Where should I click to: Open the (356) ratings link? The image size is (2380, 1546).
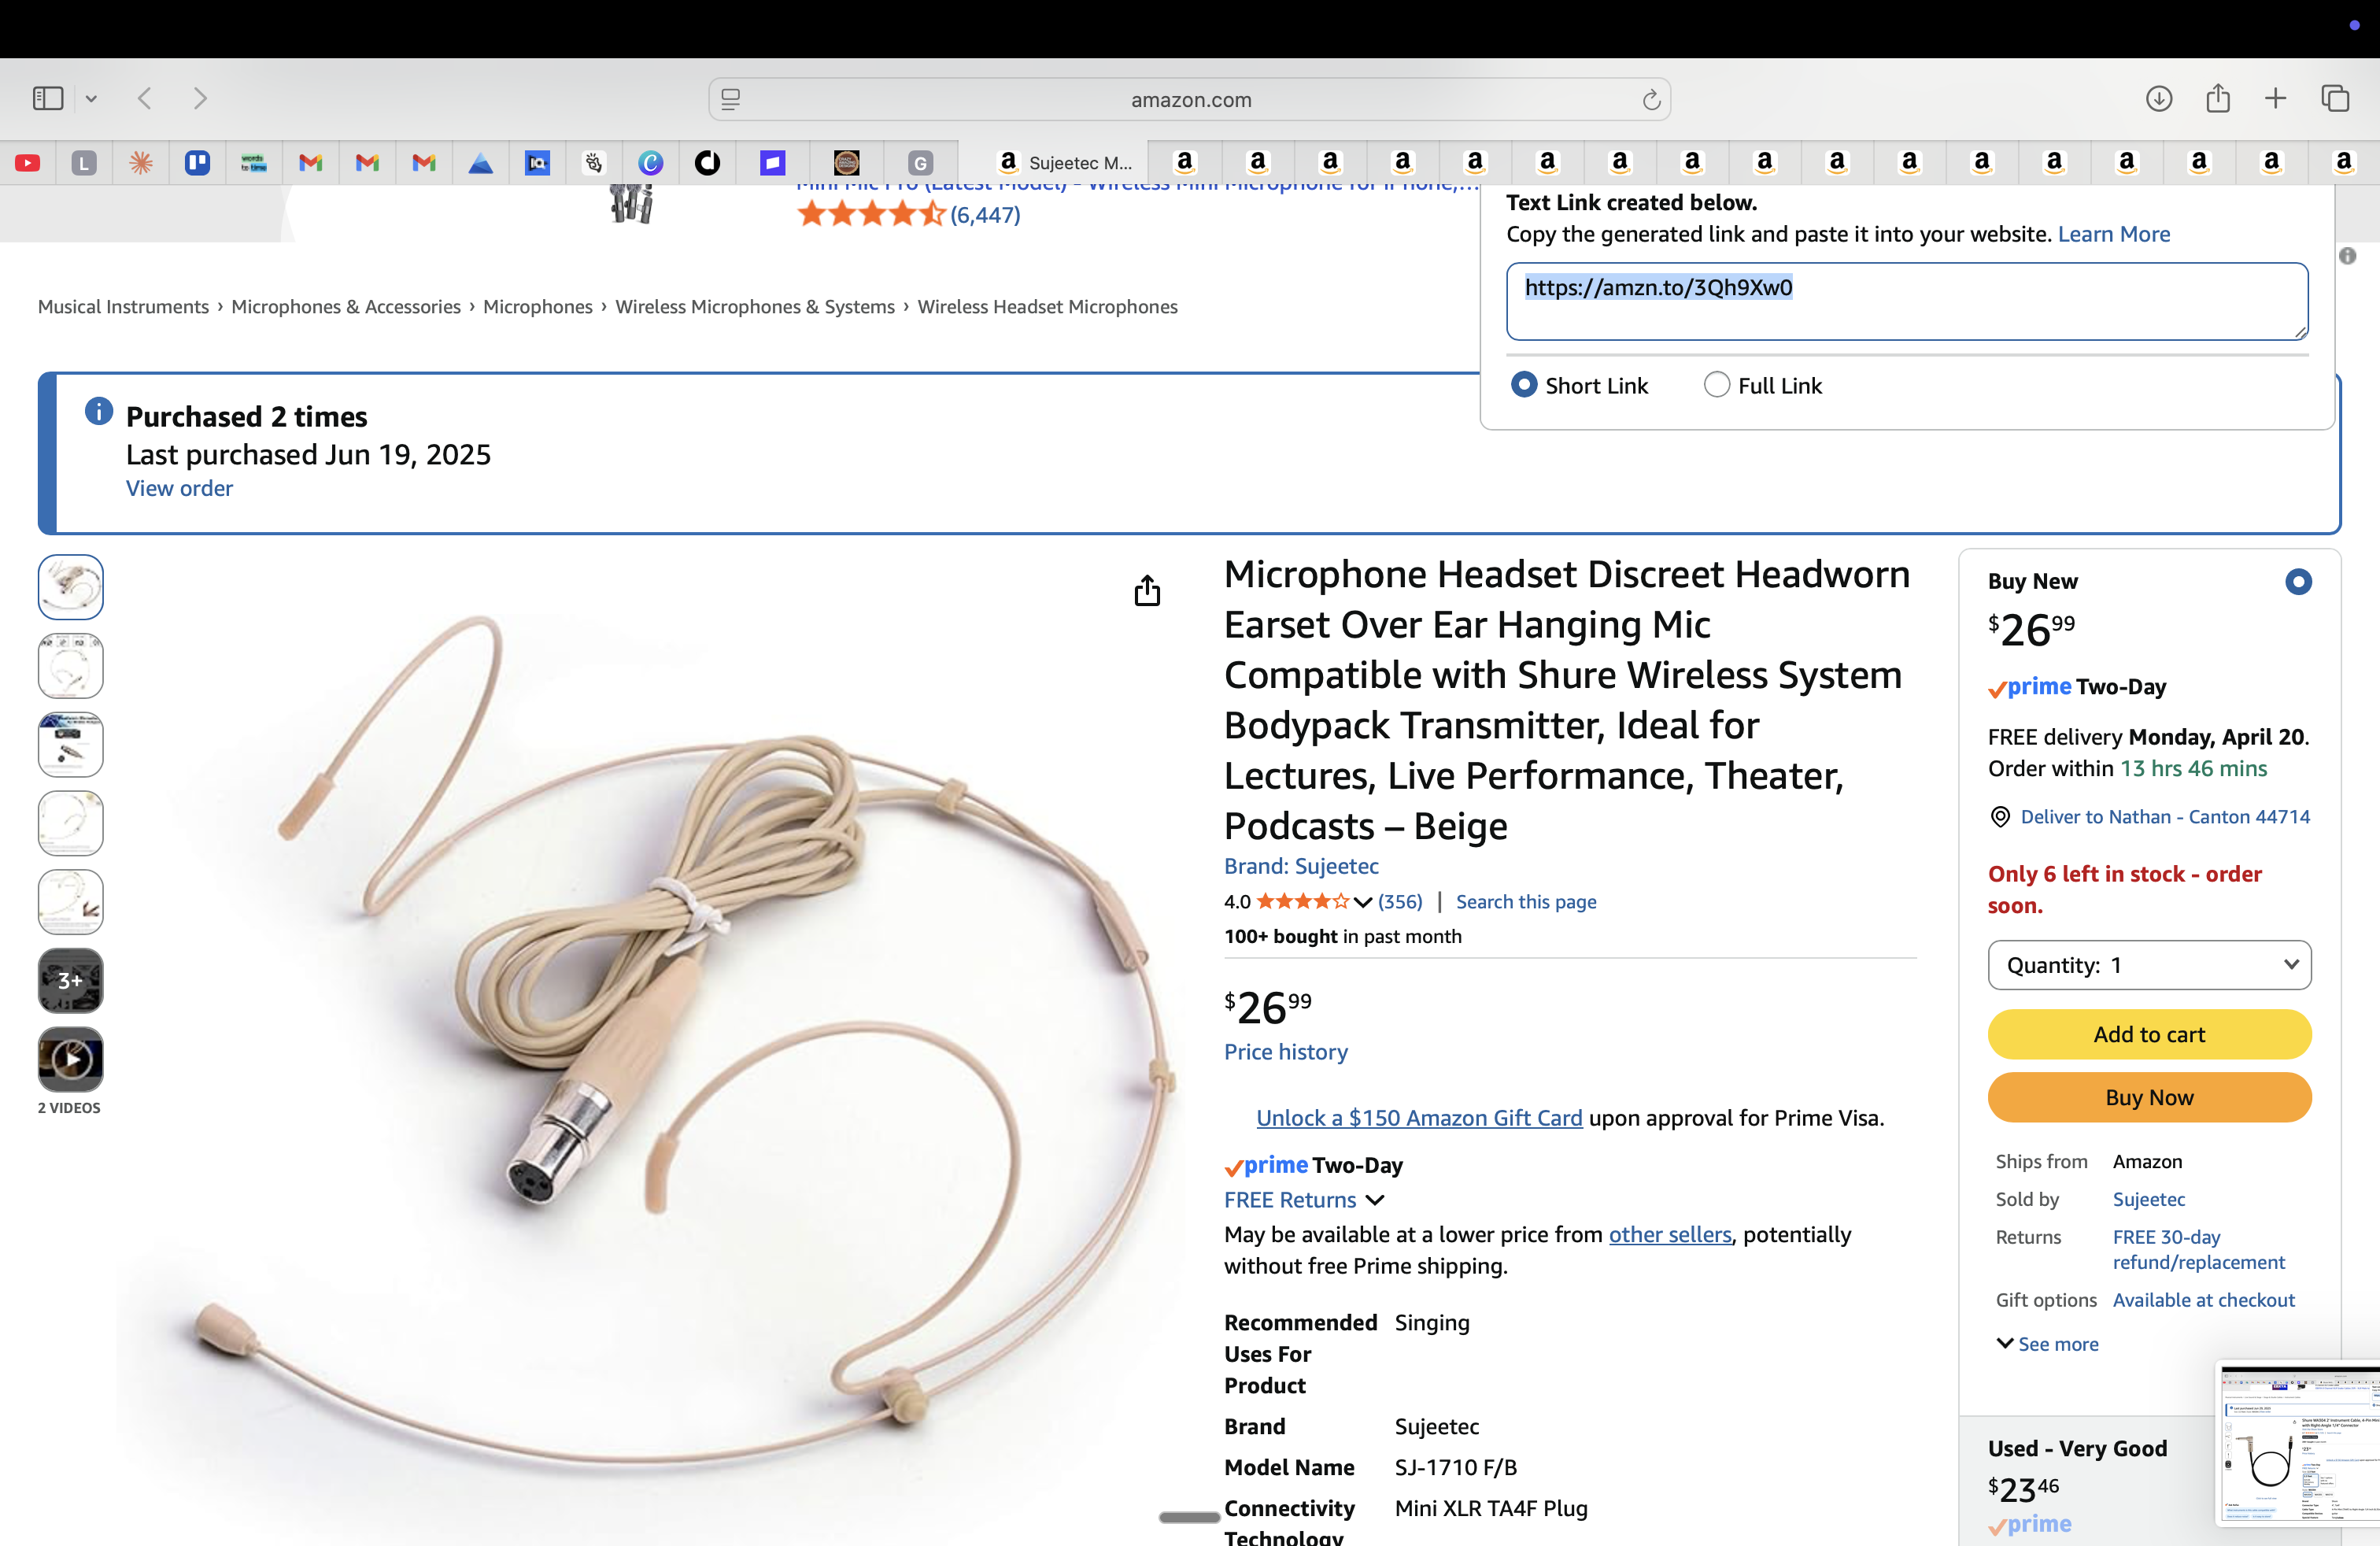coord(1400,902)
